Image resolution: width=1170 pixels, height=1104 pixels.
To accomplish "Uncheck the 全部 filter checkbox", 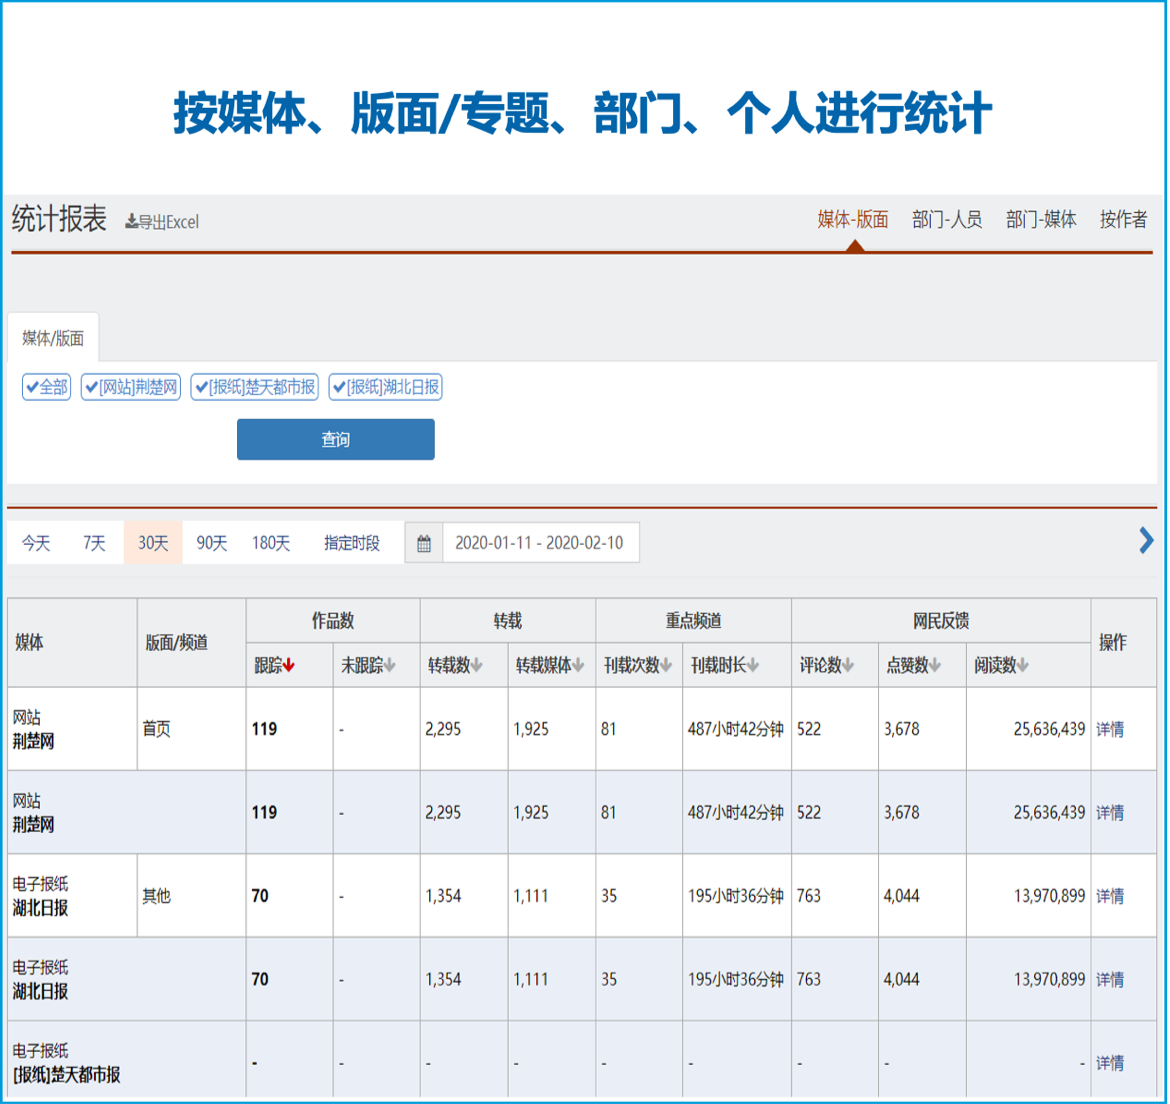I will (x=46, y=387).
